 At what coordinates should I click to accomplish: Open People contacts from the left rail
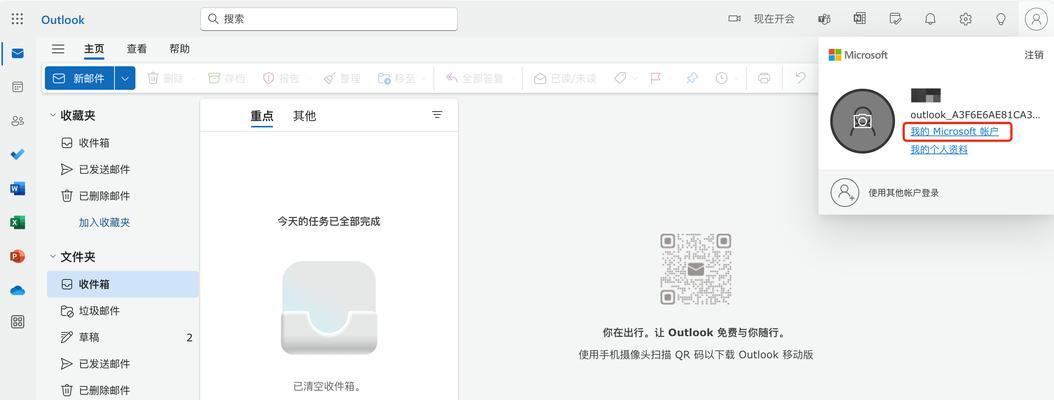[x=17, y=121]
